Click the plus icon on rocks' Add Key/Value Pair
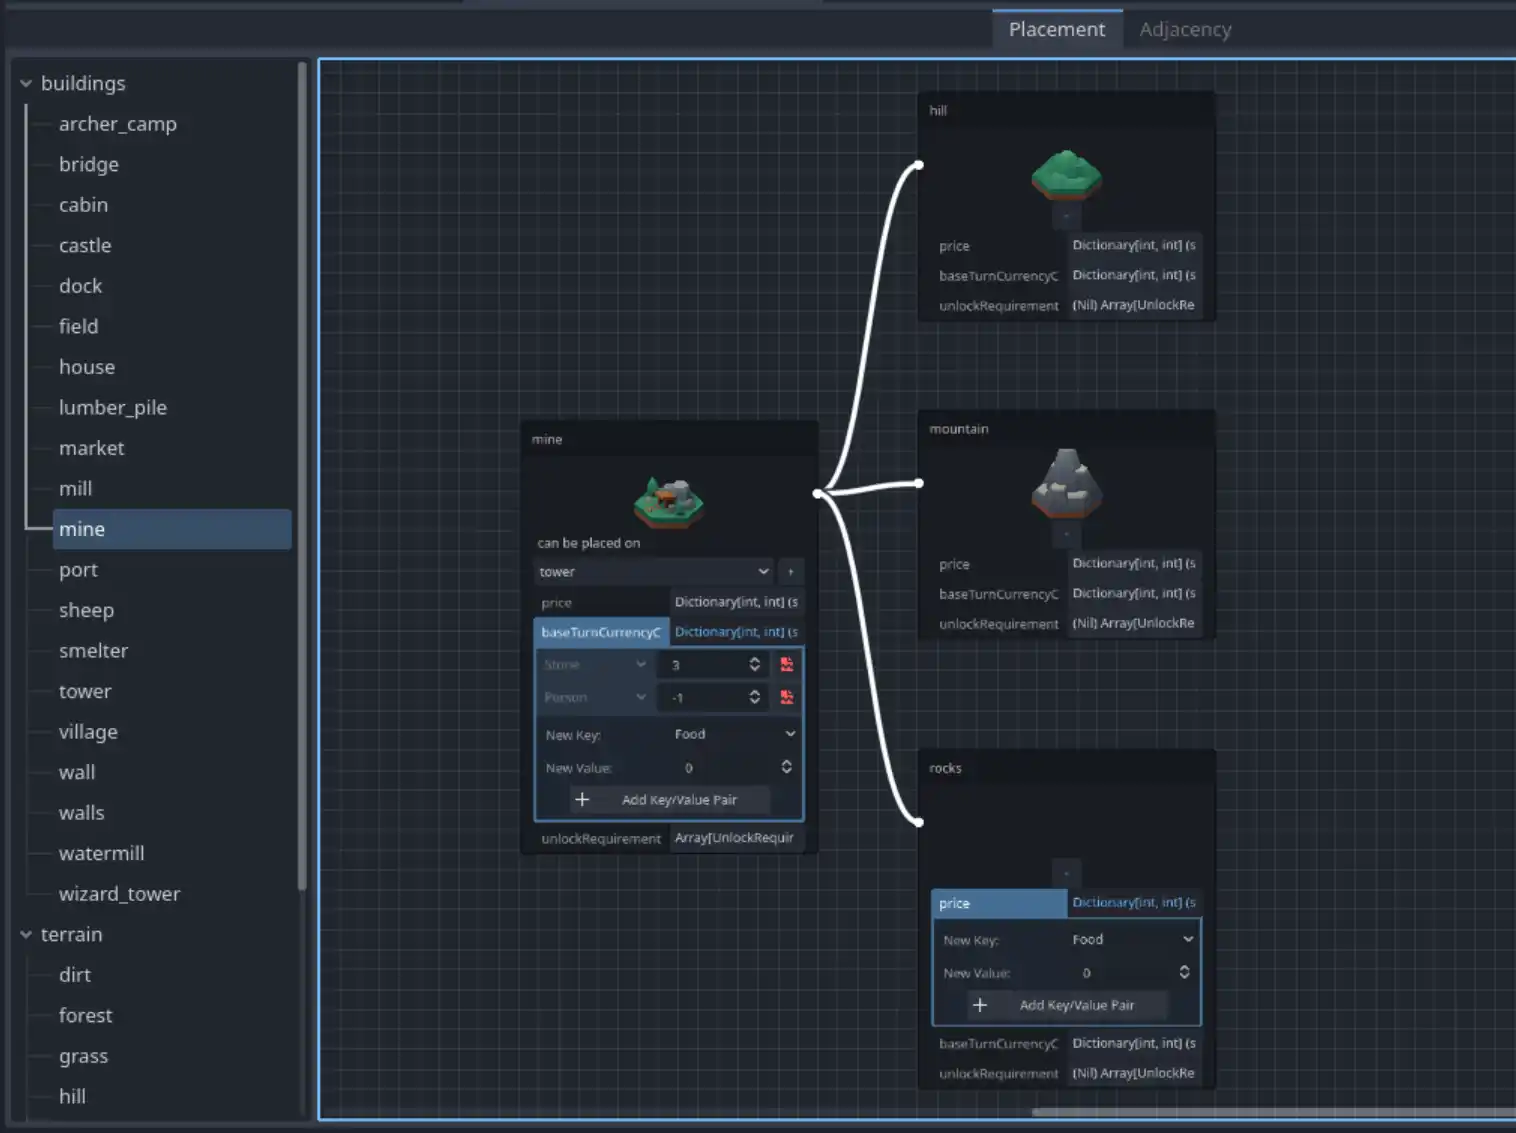This screenshot has height=1133, width=1516. [980, 1005]
